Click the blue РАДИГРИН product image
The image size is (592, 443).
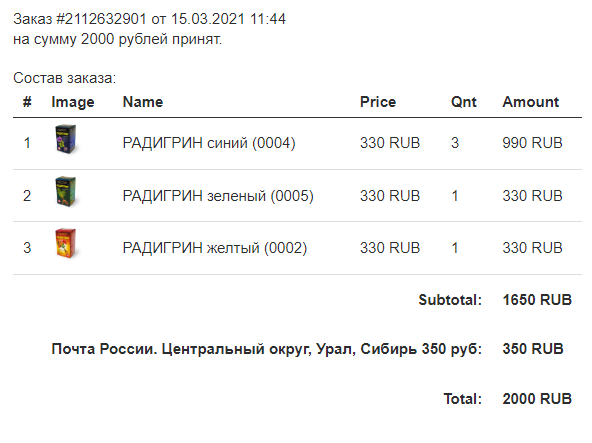tap(66, 139)
